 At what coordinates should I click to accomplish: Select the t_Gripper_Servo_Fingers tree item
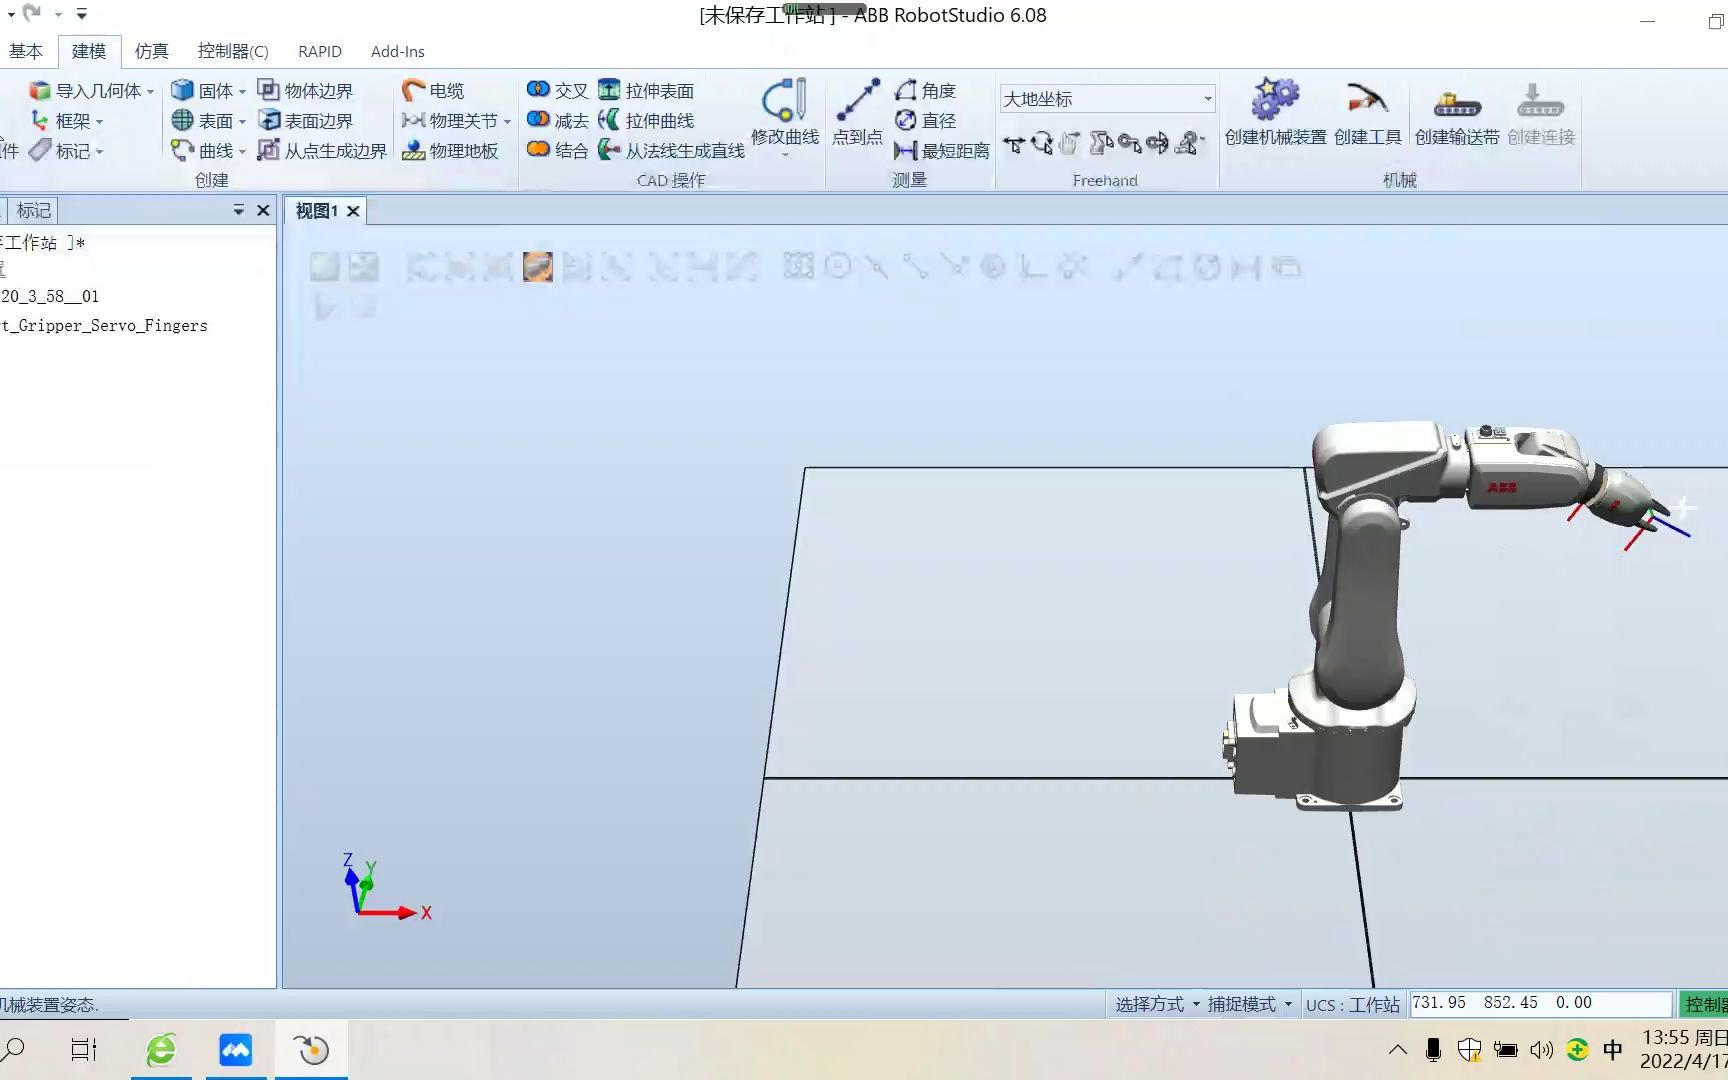pyautogui.click(x=104, y=326)
